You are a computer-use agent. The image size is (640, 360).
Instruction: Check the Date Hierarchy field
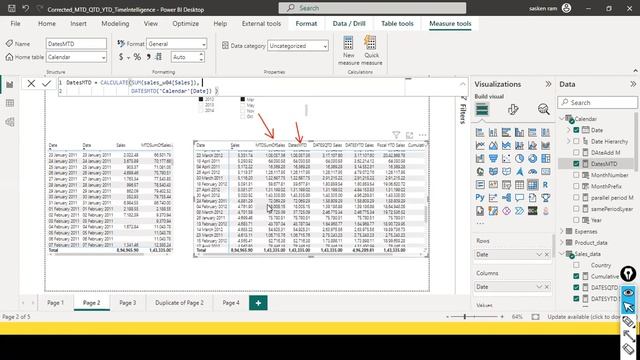(x=576, y=141)
